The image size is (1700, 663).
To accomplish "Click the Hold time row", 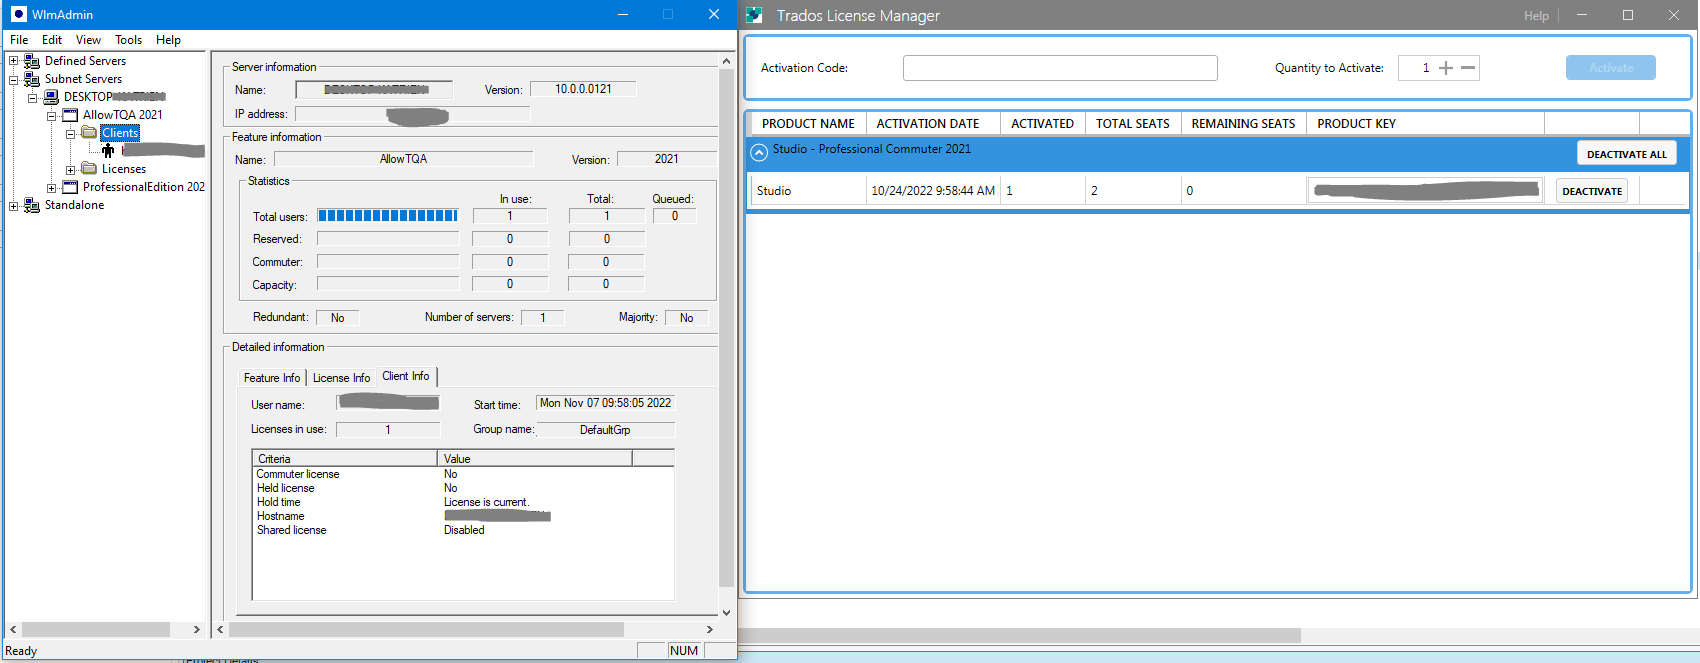I will coord(463,502).
